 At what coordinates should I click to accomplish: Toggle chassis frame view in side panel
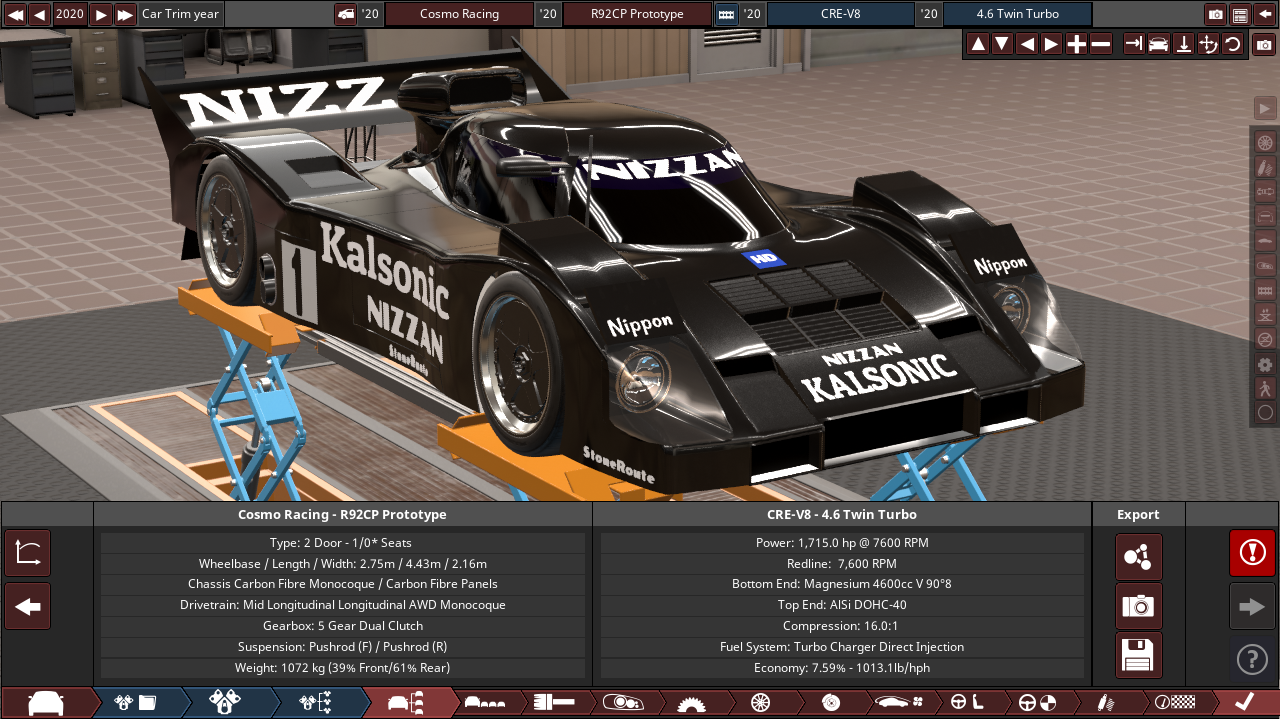point(1265,216)
